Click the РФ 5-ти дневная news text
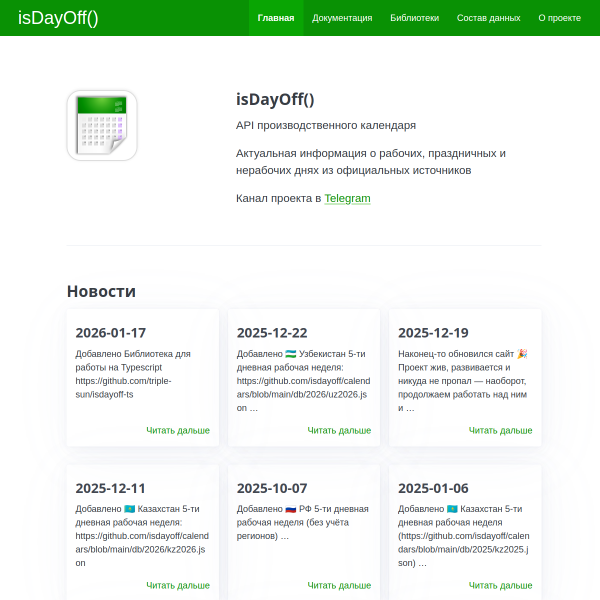 click(302, 522)
